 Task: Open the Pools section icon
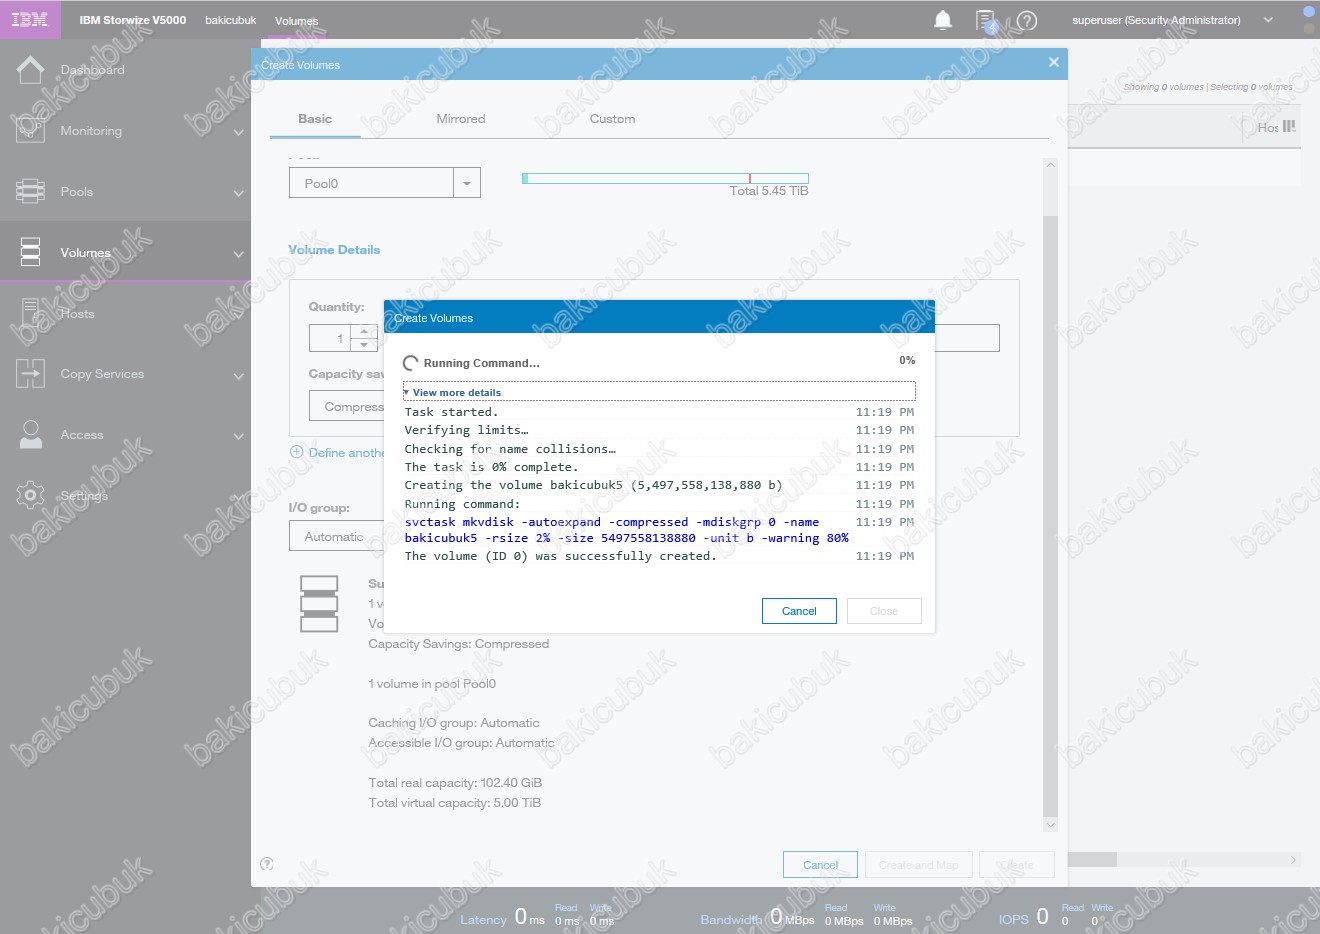coord(31,191)
